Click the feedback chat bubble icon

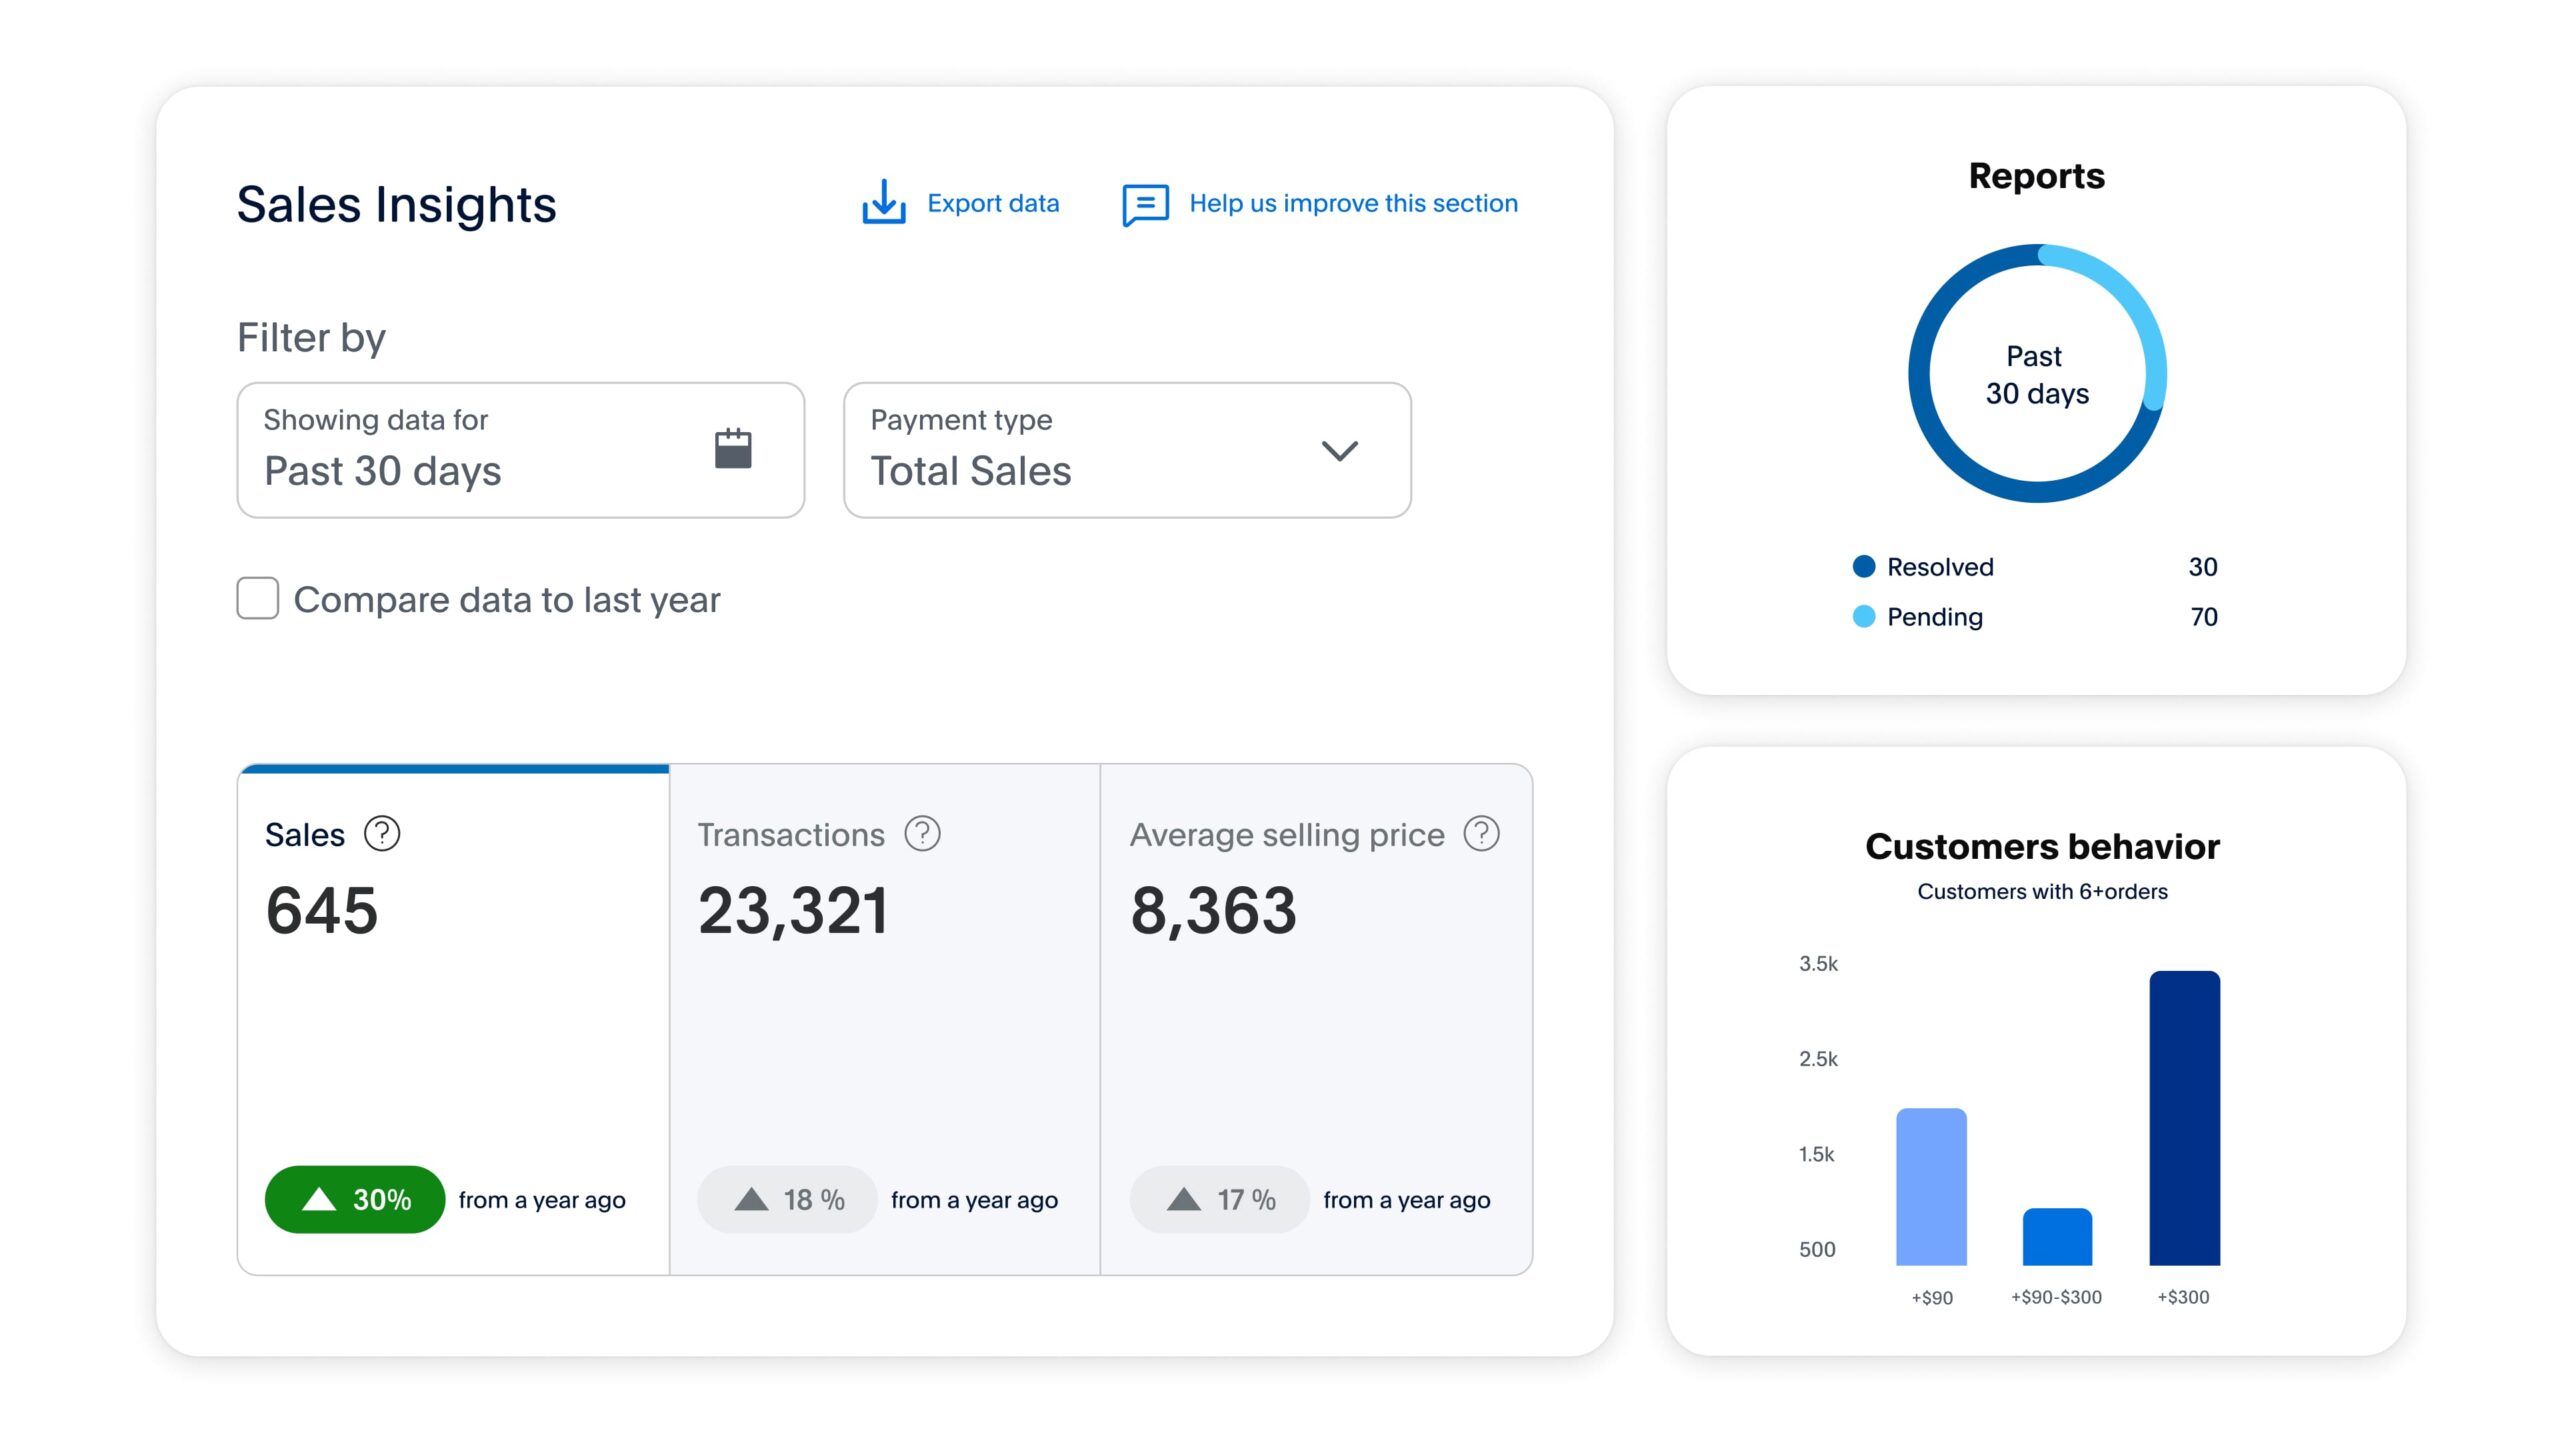(1145, 204)
